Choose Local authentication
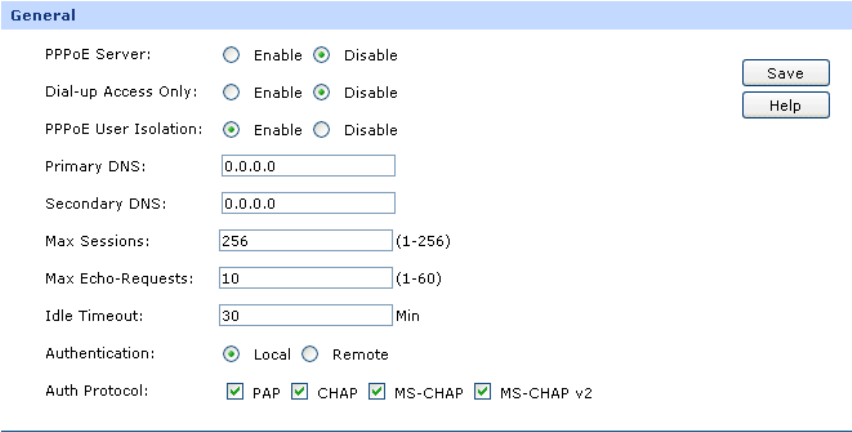The height and width of the screenshot is (432, 852). click(230, 354)
